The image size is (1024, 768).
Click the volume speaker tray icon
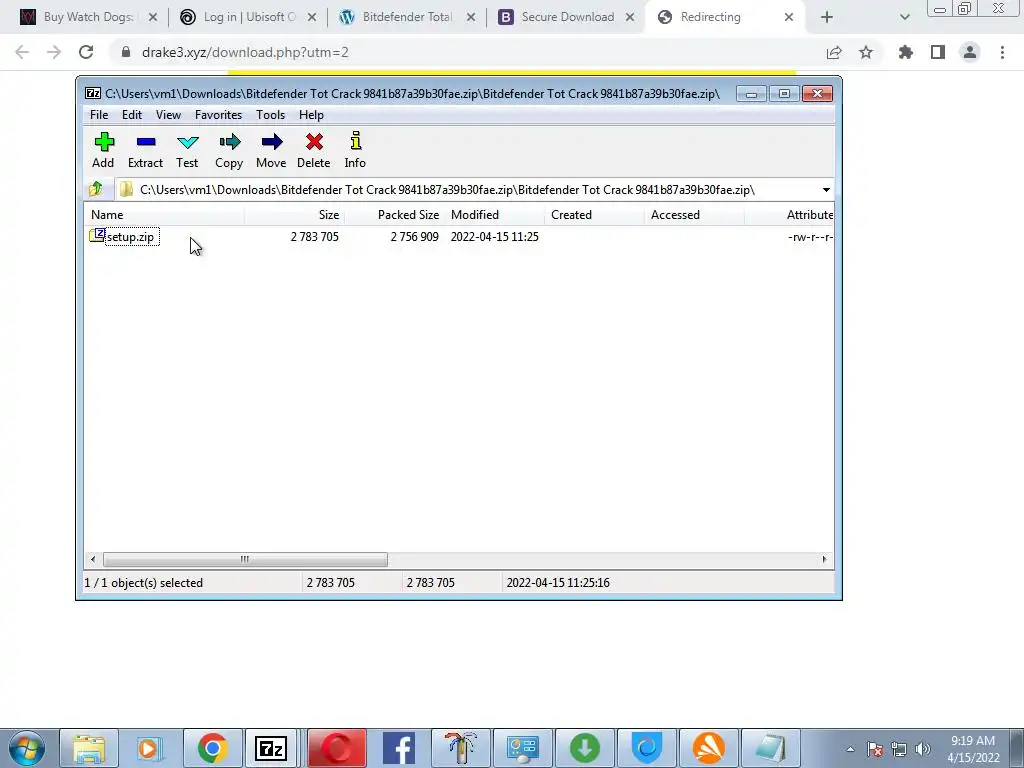(x=923, y=749)
